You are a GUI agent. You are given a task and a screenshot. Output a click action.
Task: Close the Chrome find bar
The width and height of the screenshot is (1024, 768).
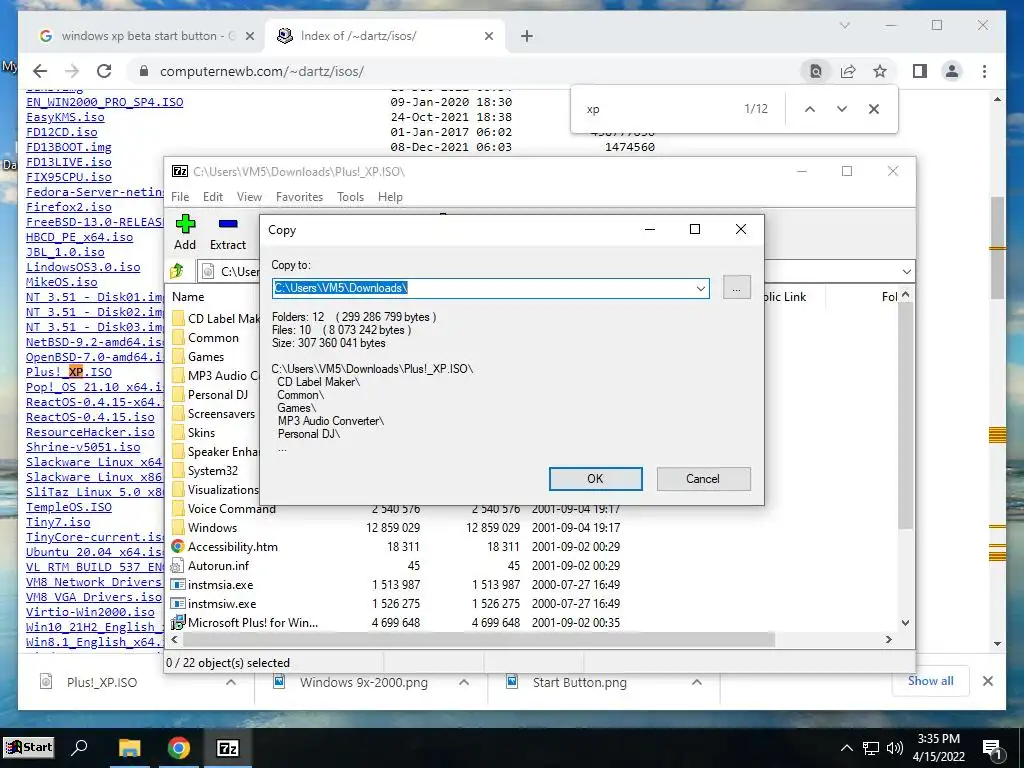[x=874, y=109]
